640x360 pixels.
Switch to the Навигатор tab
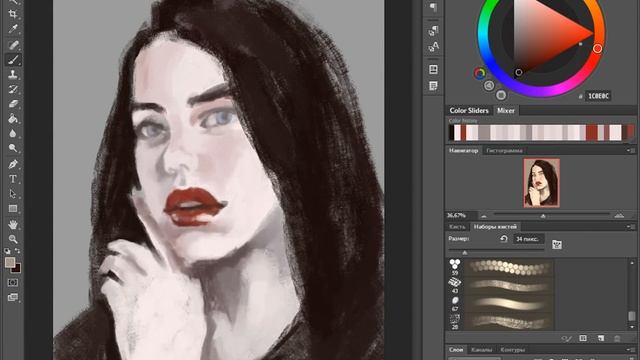point(463,151)
